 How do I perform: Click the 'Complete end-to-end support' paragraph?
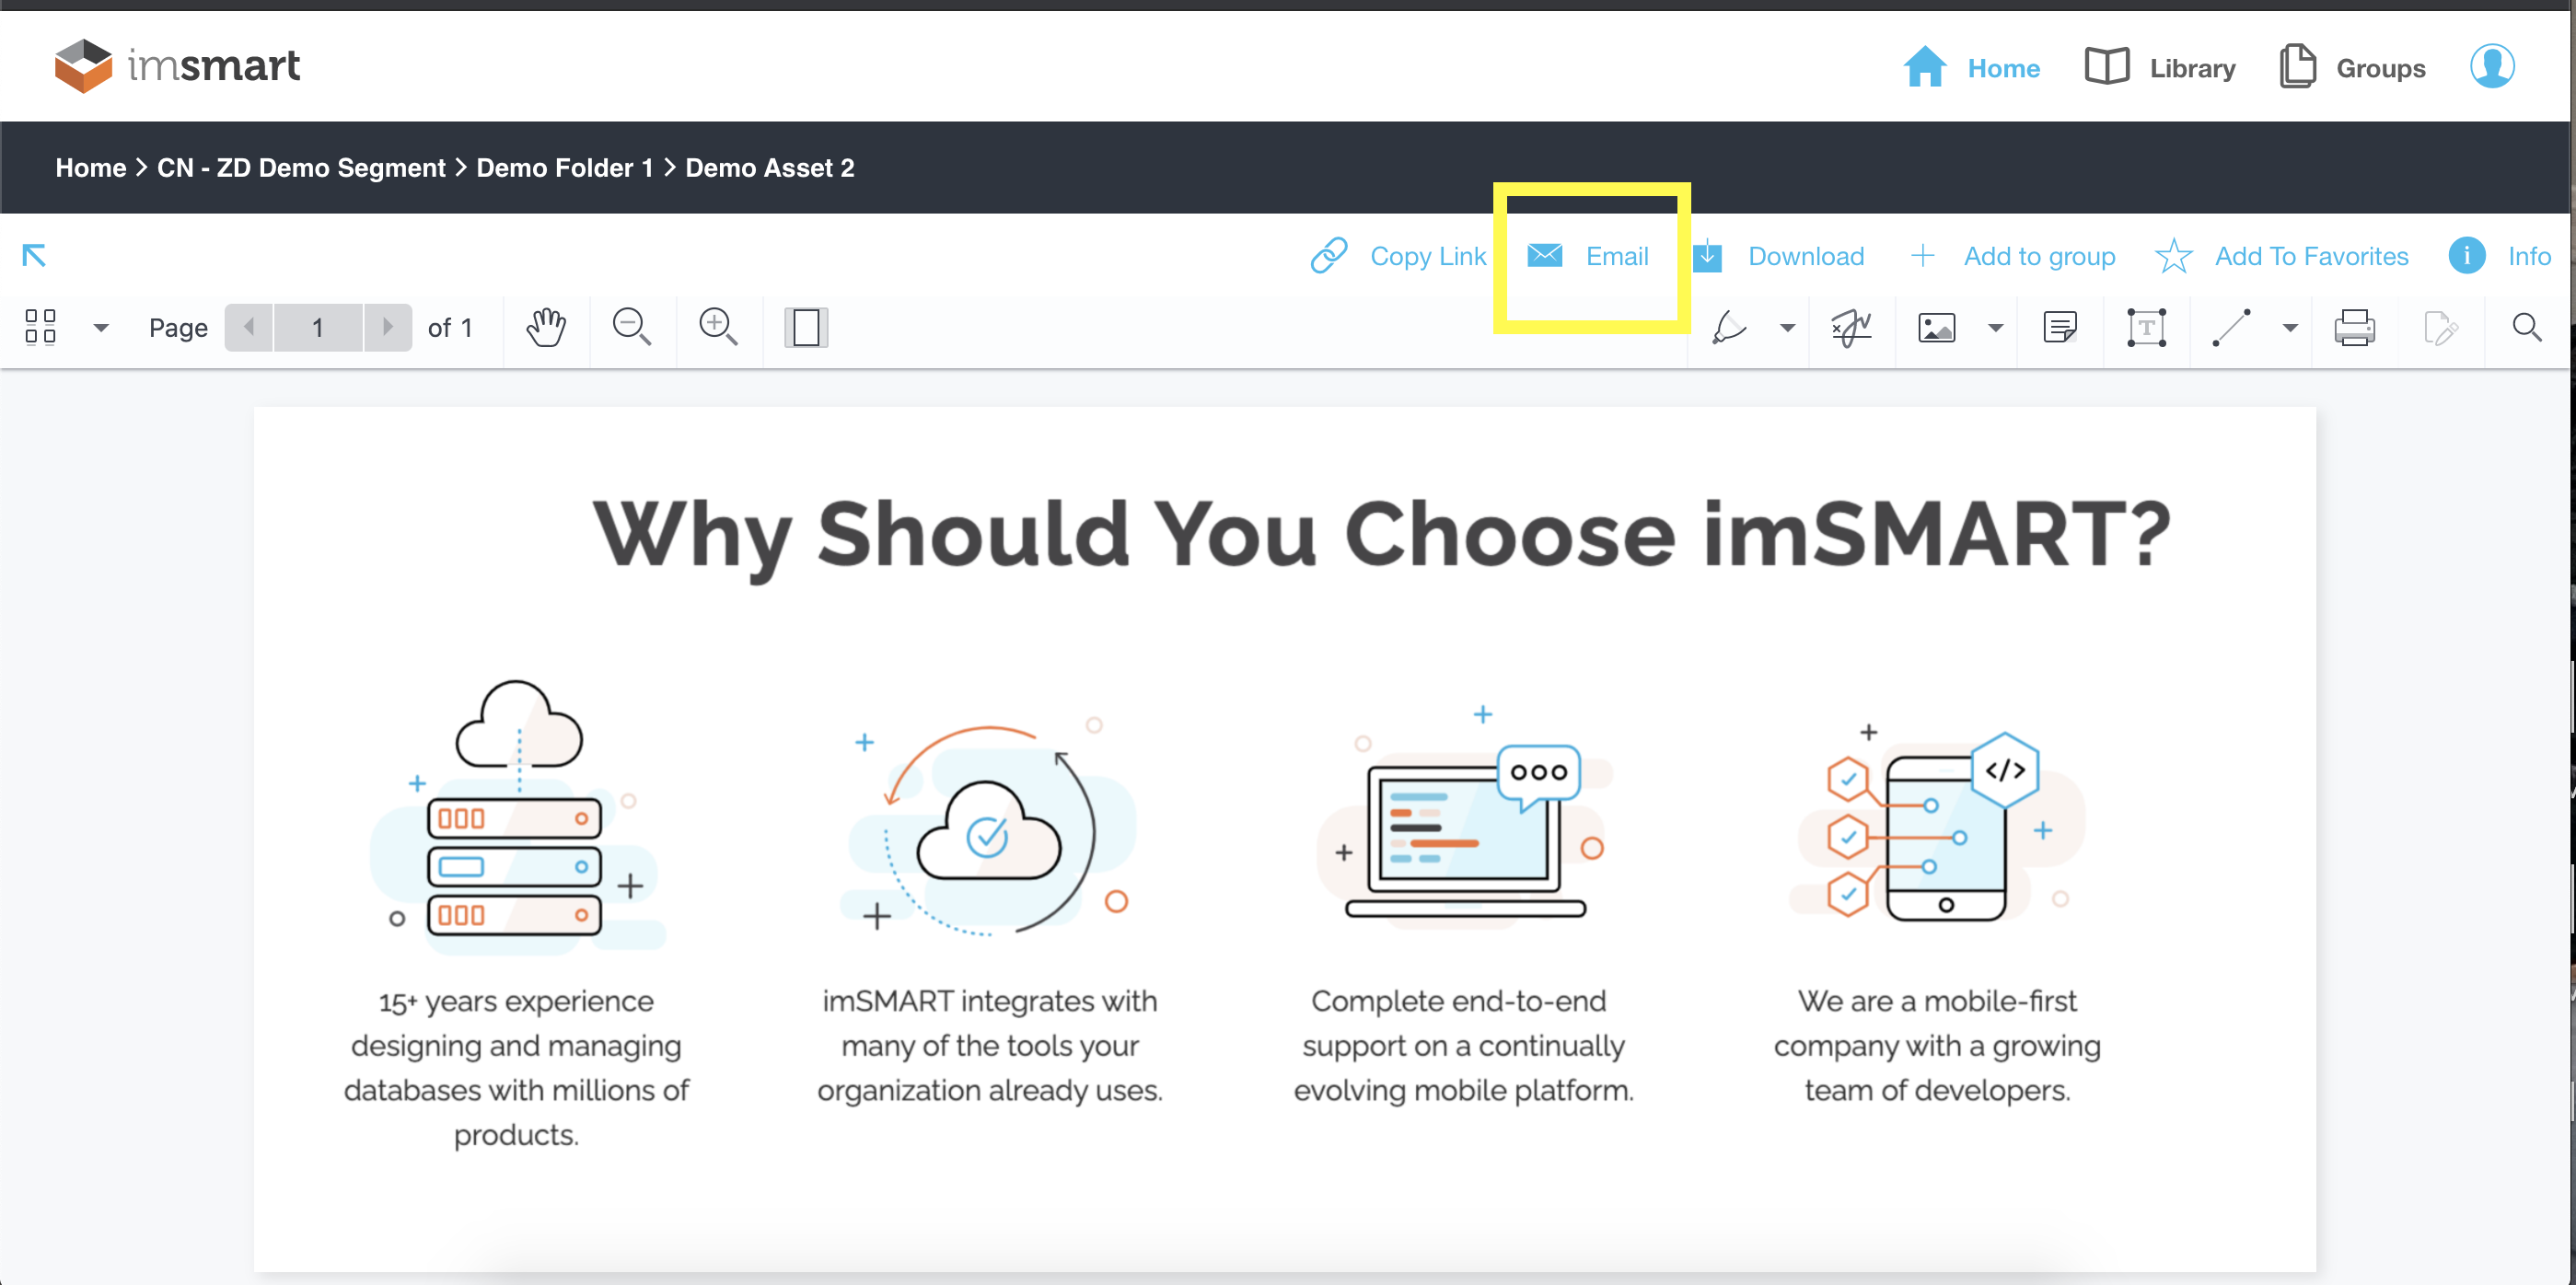point(1463,1046)
